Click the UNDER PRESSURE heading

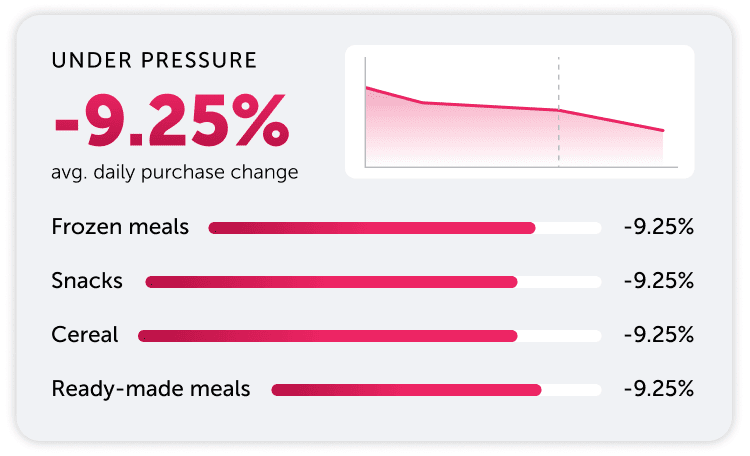pos(154,60)
